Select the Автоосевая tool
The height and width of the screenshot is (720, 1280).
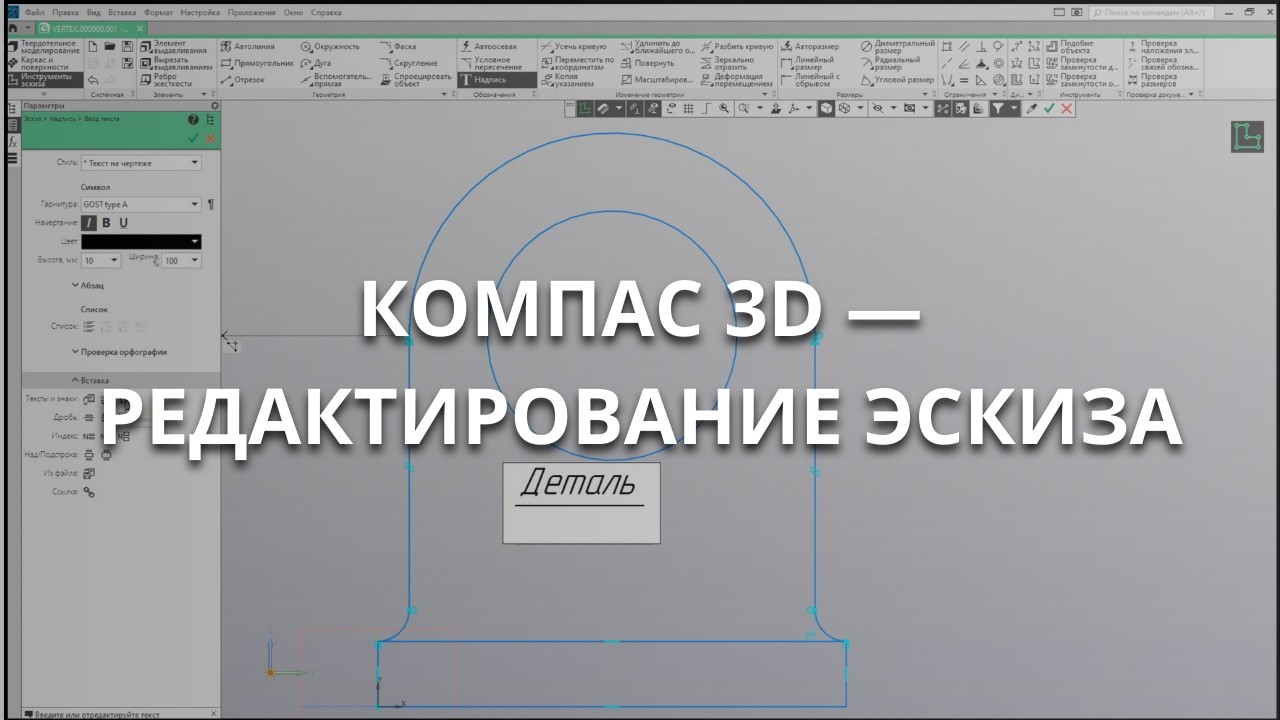click(489, 46)
